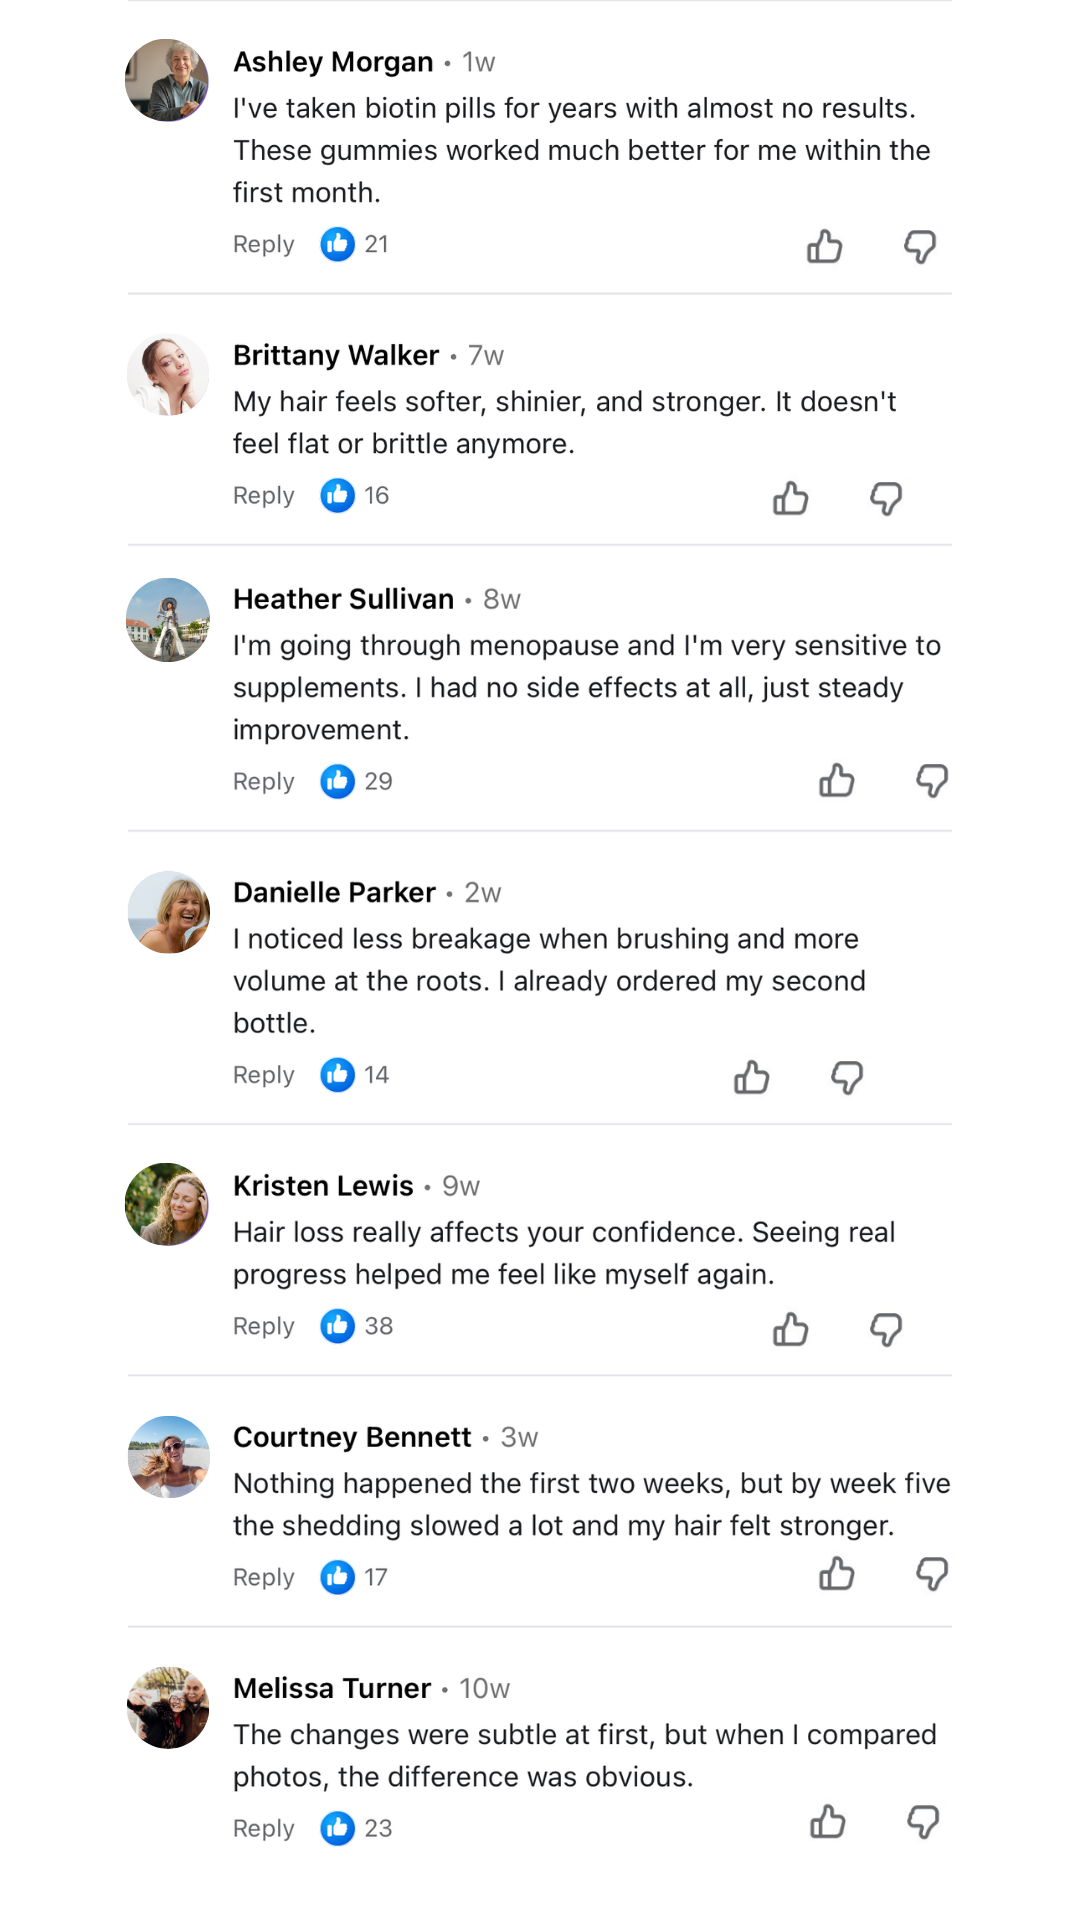Image resolution: width=1080 pixels, height=1920 pixels.
Task: Click Kristen Lewis's profile avatar
Action: (x=167, y=1204)
